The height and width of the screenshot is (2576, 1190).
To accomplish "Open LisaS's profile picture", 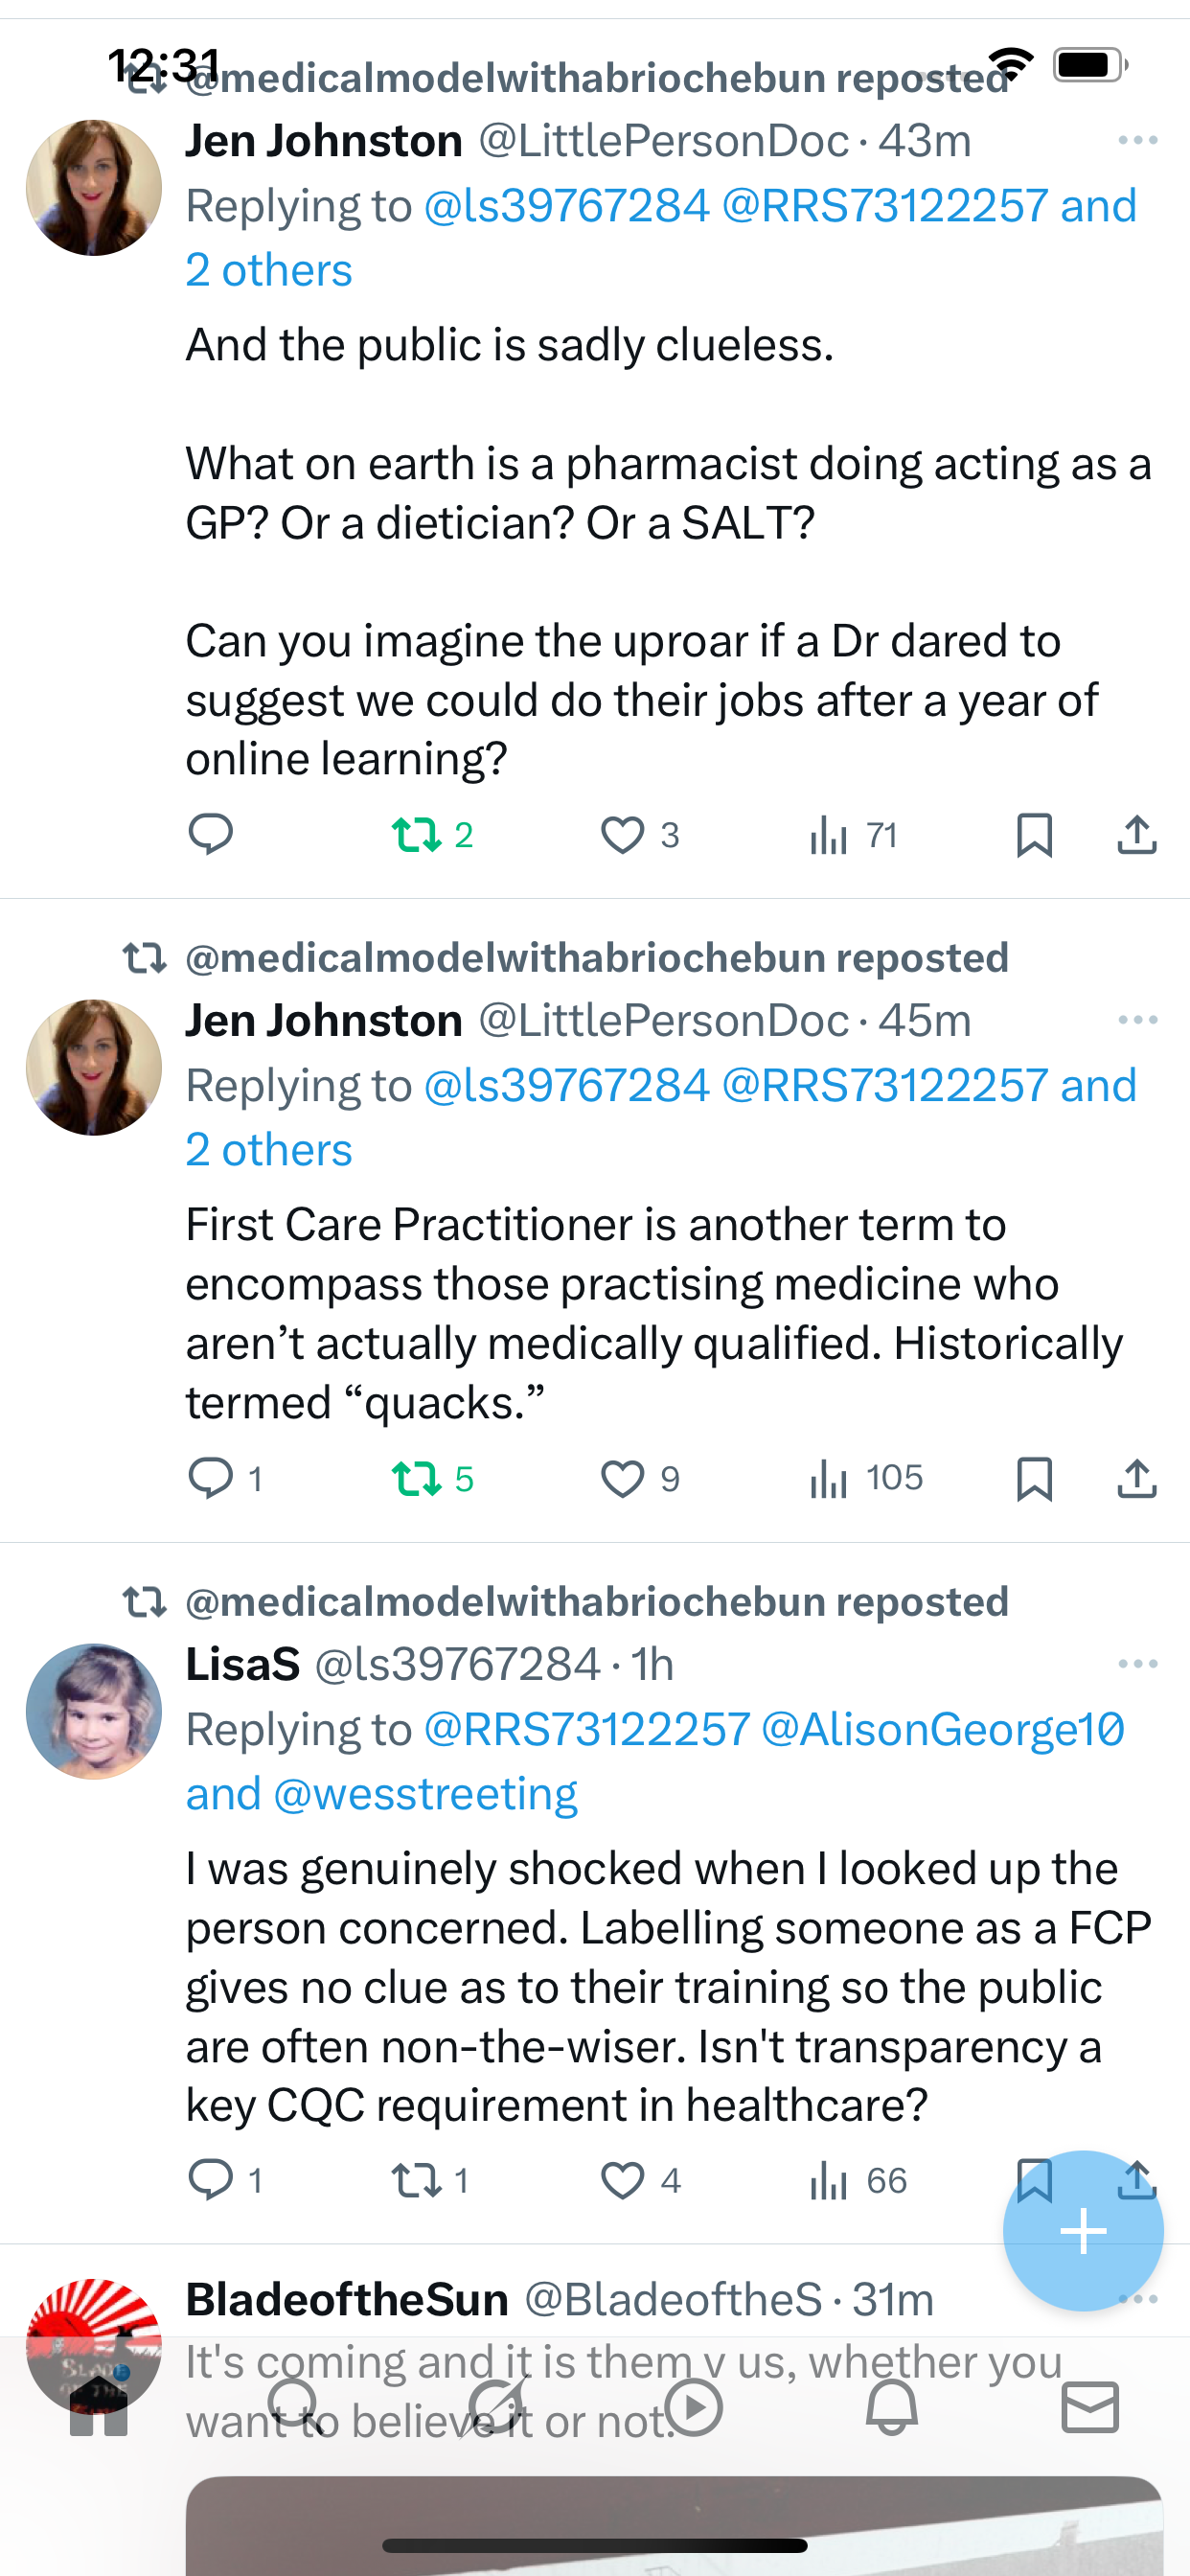I will (94, 1711).
